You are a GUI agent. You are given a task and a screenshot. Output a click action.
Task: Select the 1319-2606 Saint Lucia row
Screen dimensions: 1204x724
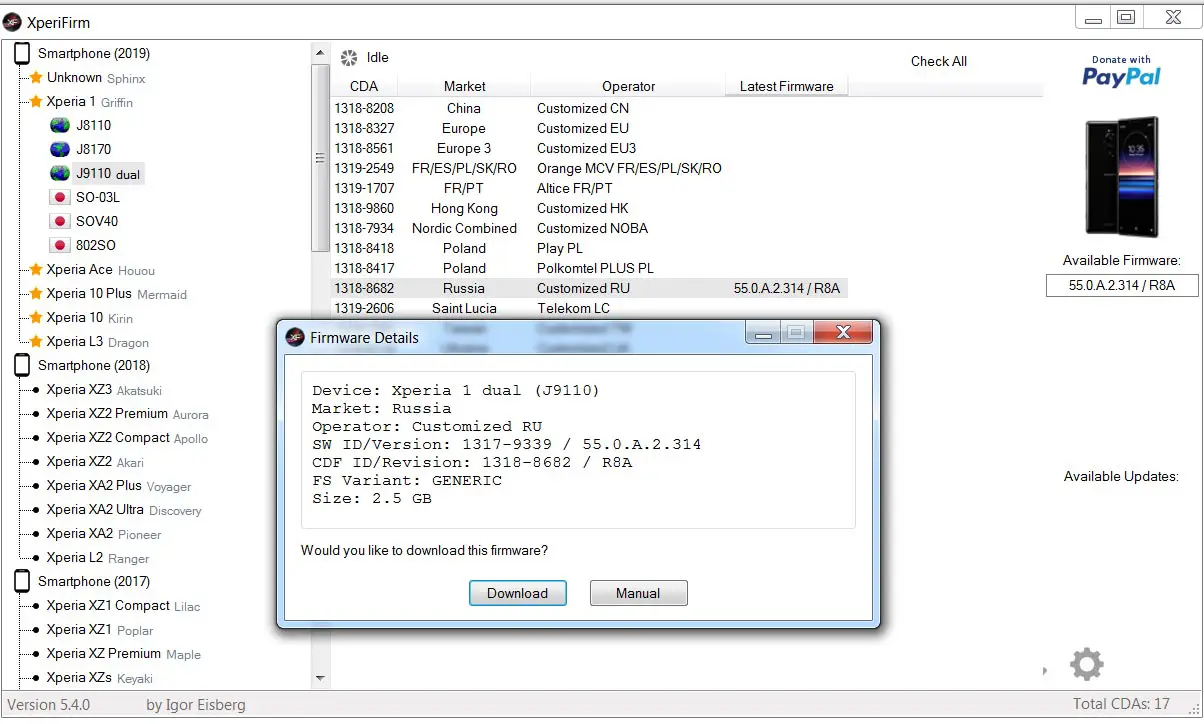(590, 308)
